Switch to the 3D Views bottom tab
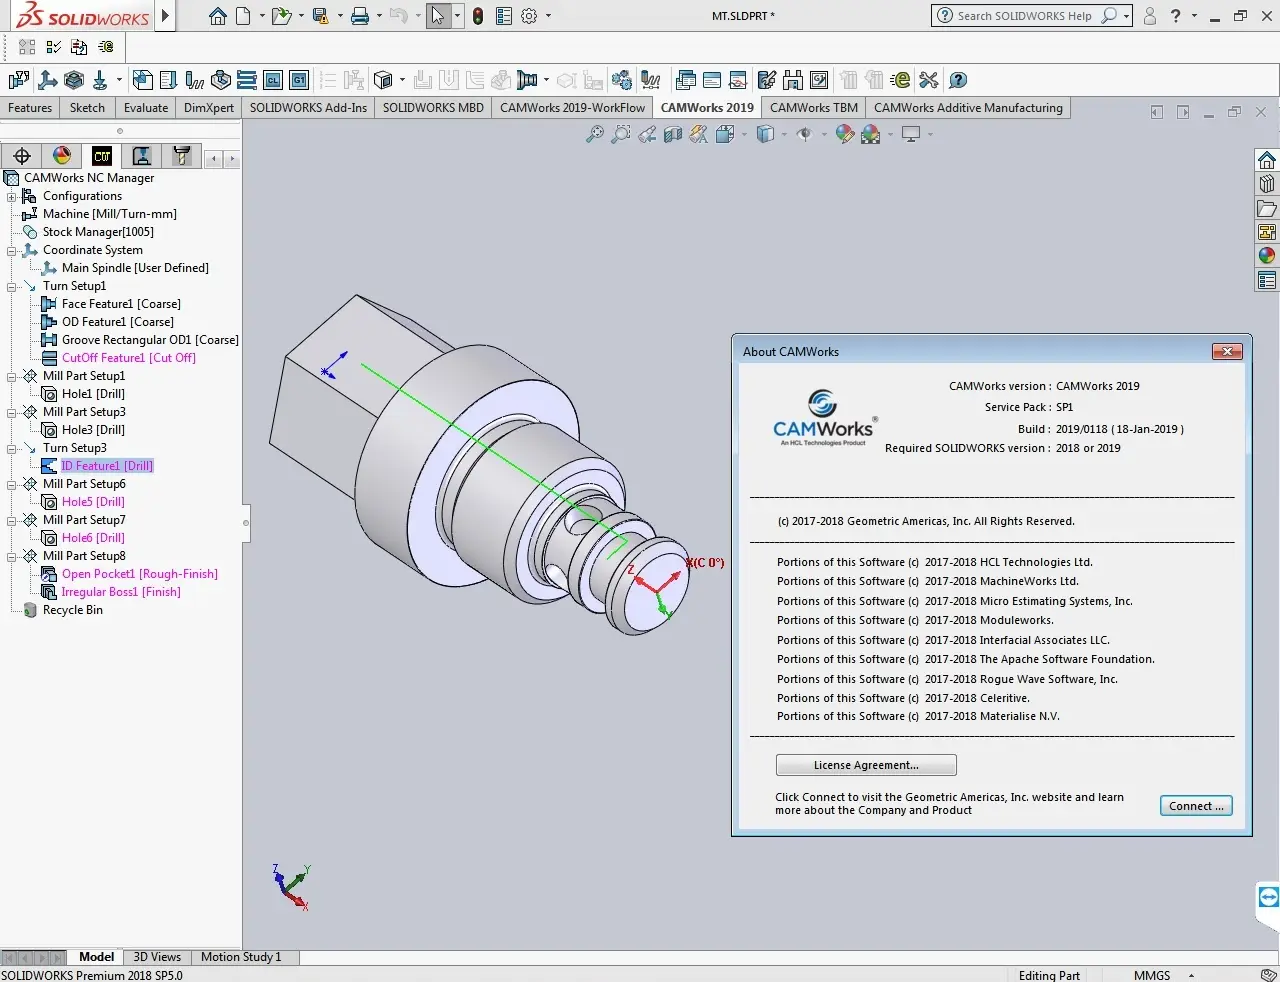The height and width of the screenshot is (982, 1280). click(x=157, y=957)
